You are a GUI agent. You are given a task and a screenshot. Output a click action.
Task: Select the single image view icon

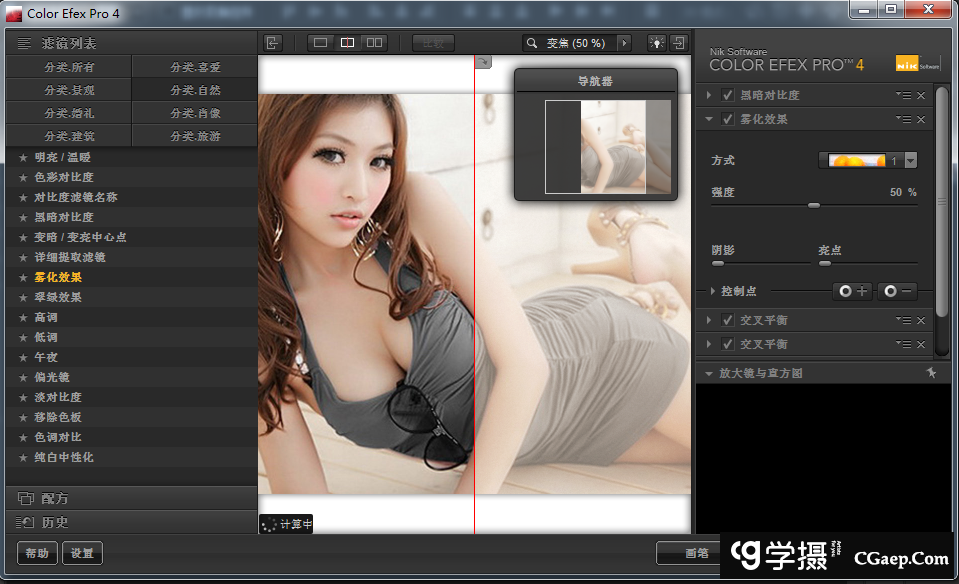point(321,43)
